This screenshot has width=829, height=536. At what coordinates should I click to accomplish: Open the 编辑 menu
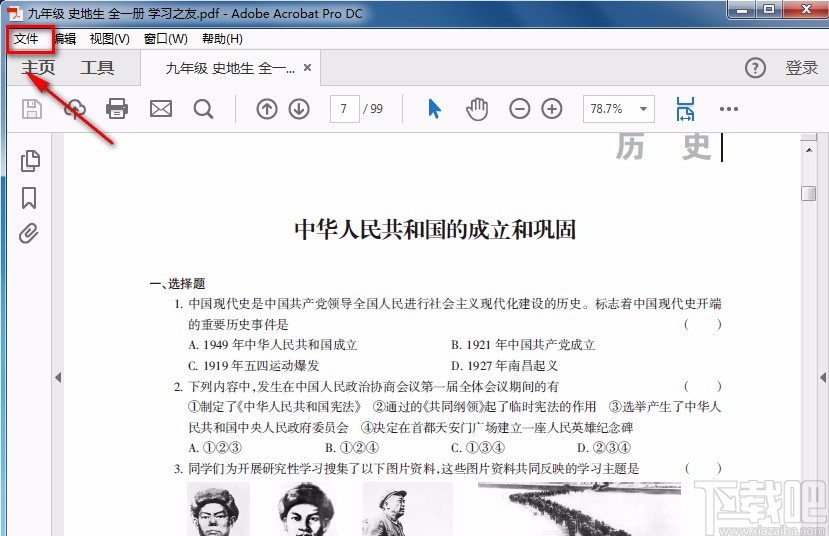pos(65,39)
